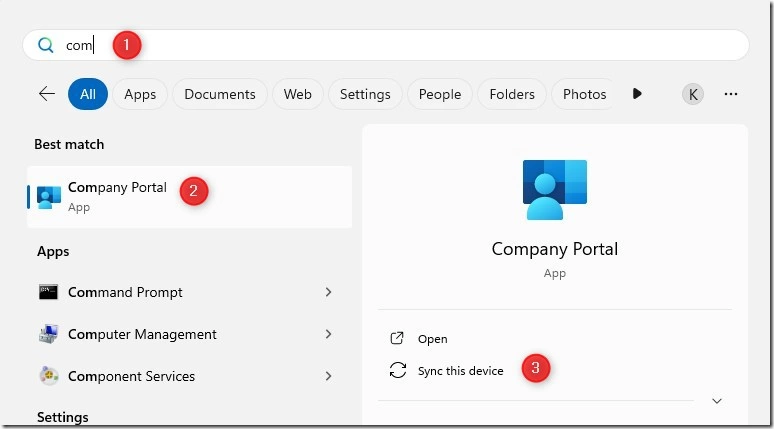The image size is (774, 429).
Task: Click the Component Services icon
Action: click(49, 376)
